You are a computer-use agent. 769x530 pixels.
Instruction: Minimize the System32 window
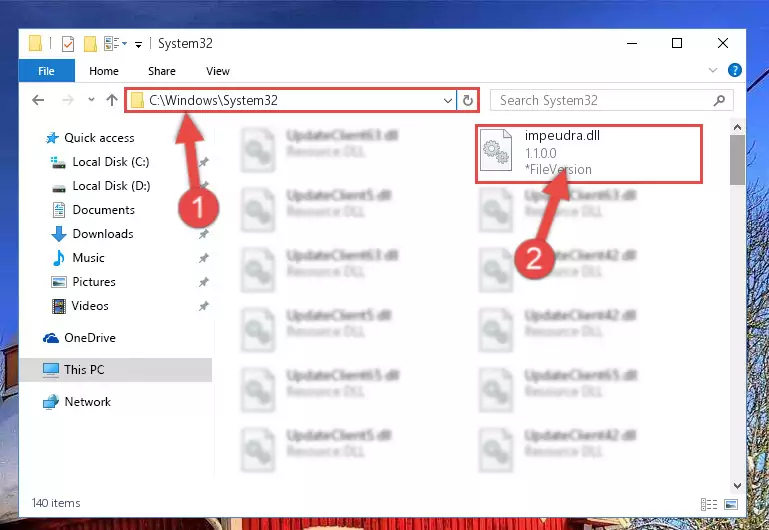tap(632, 44)
